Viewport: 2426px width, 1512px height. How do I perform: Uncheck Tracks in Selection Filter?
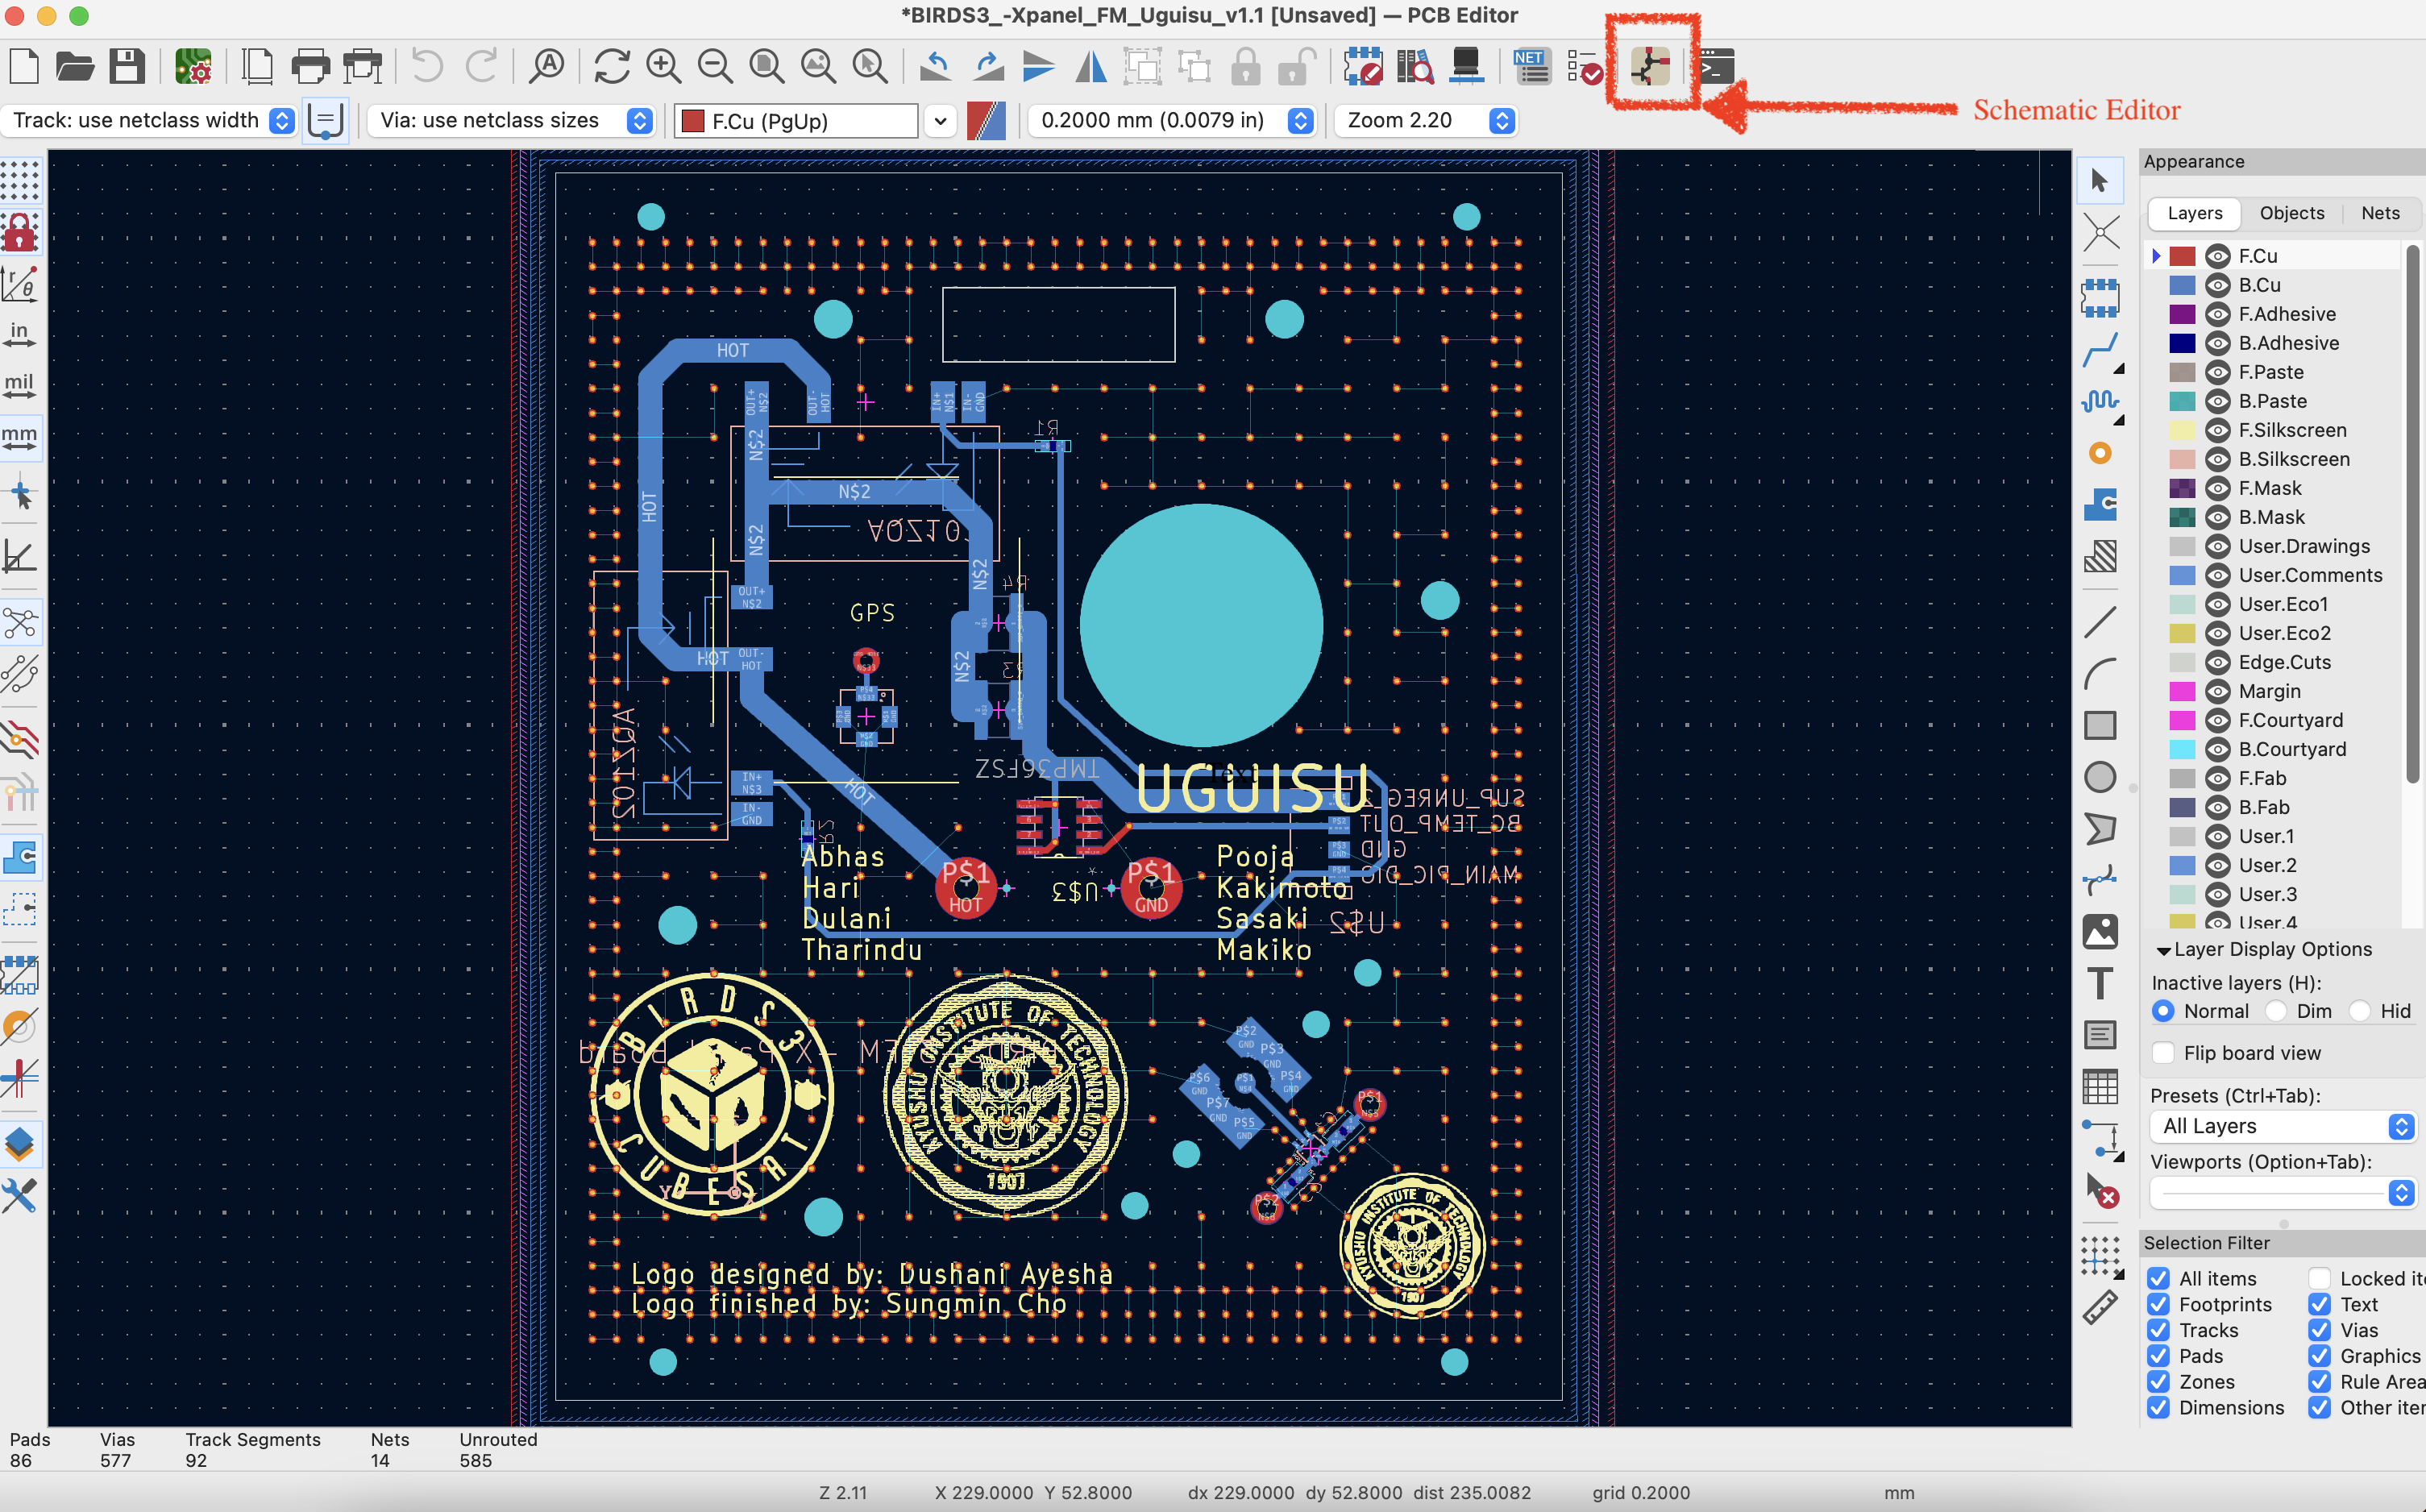2158,1330
